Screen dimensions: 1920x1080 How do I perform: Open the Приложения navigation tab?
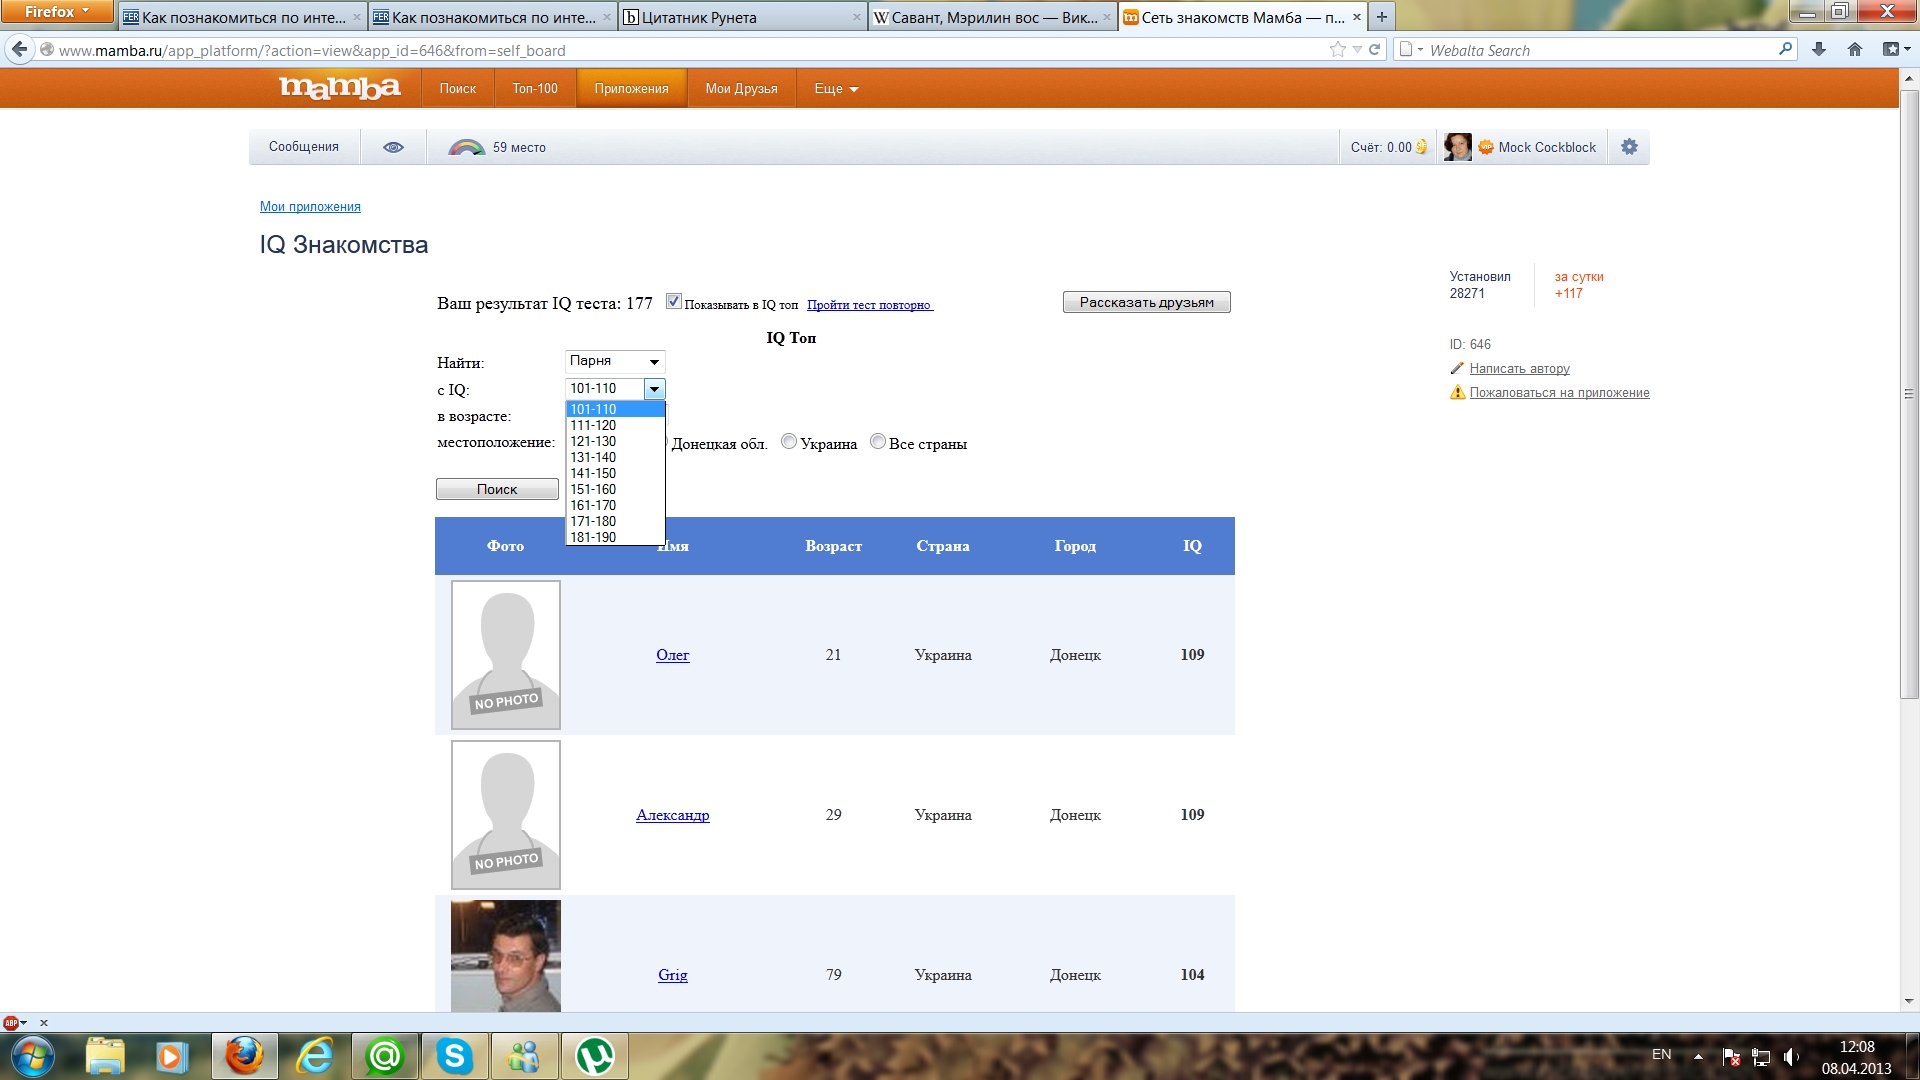(631, 89)
